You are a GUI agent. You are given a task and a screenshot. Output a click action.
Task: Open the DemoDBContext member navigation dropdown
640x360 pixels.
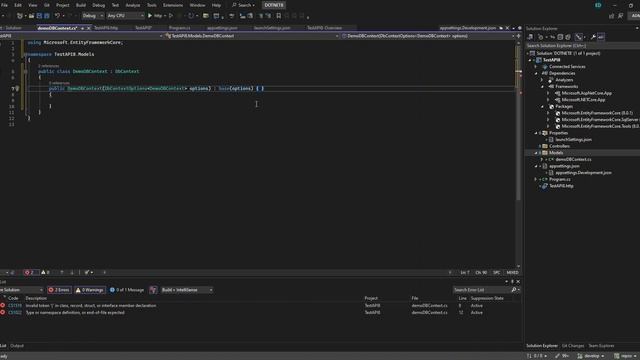tap(428, 36)
